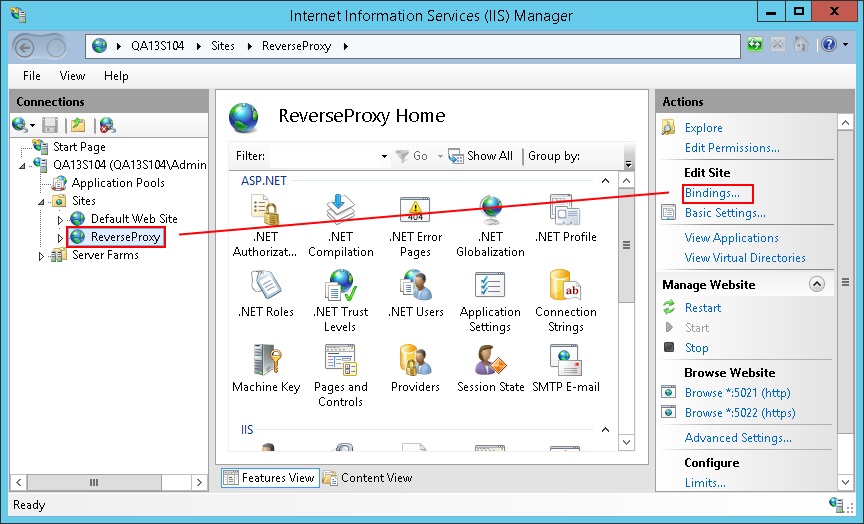
Task: Open the View menu
Action: [x=72, y=75]
